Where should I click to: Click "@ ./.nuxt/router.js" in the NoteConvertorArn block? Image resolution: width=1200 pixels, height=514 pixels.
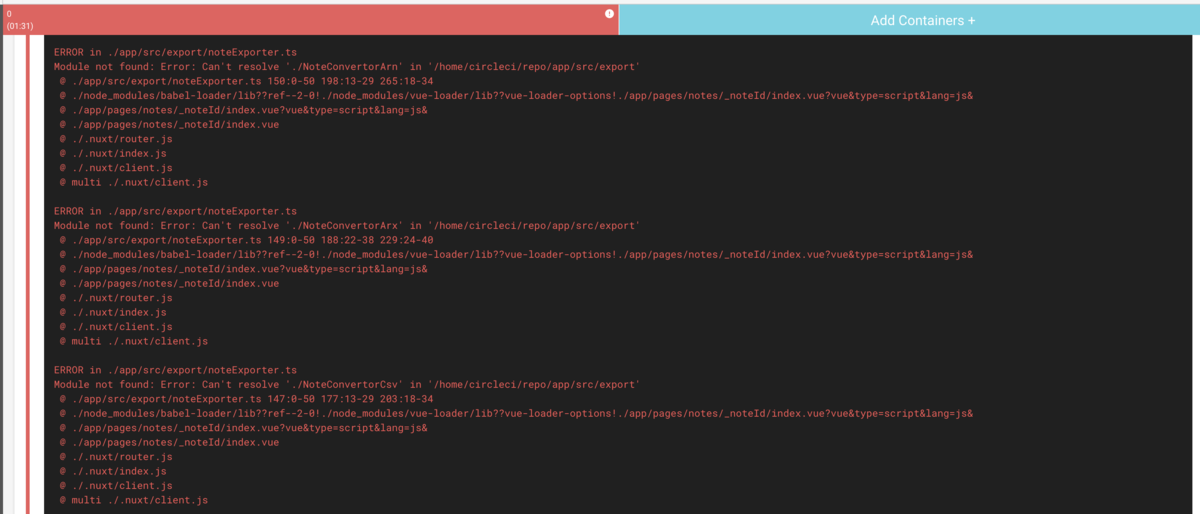click(116, 139)
